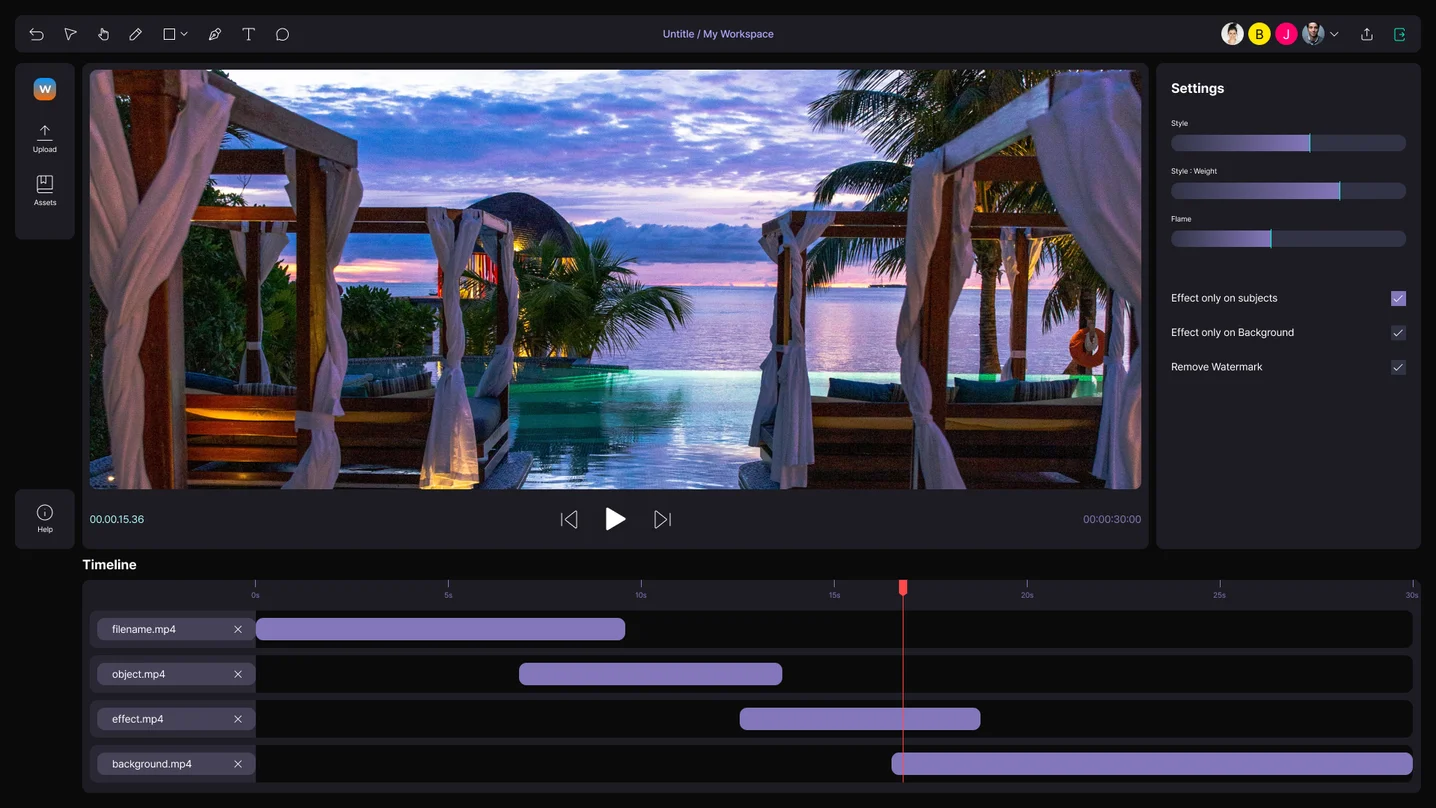Select the Pencil tool in the toolbar

click(135, 33)
